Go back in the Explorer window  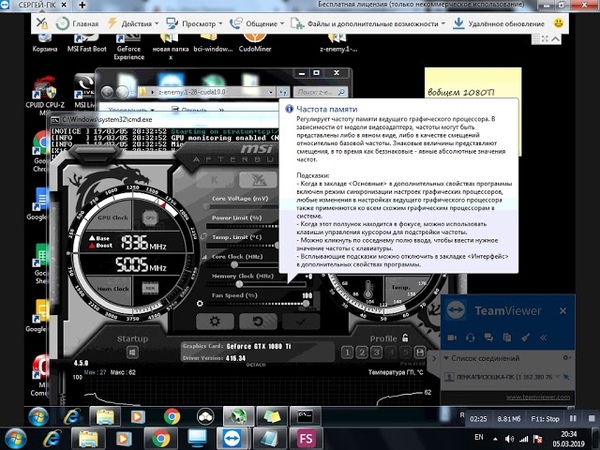tap(107, 92)
